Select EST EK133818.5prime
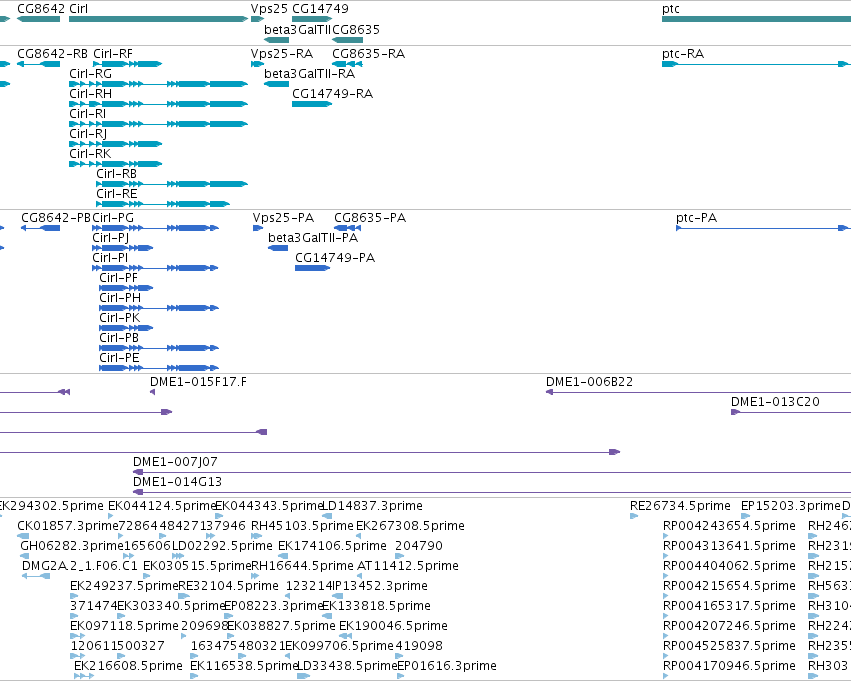Image resolution: width=851 pixels, height=681 pixels. 377,606
